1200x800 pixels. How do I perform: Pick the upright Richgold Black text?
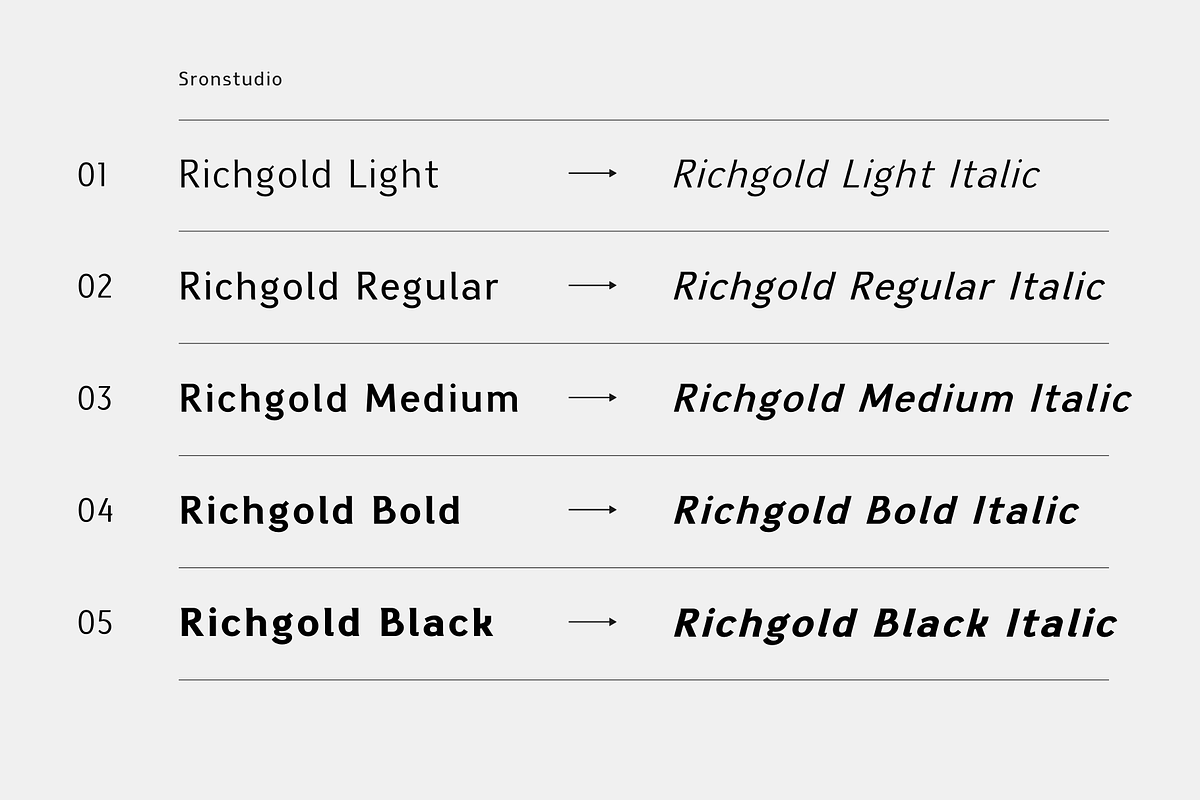[x=336, y=623]
